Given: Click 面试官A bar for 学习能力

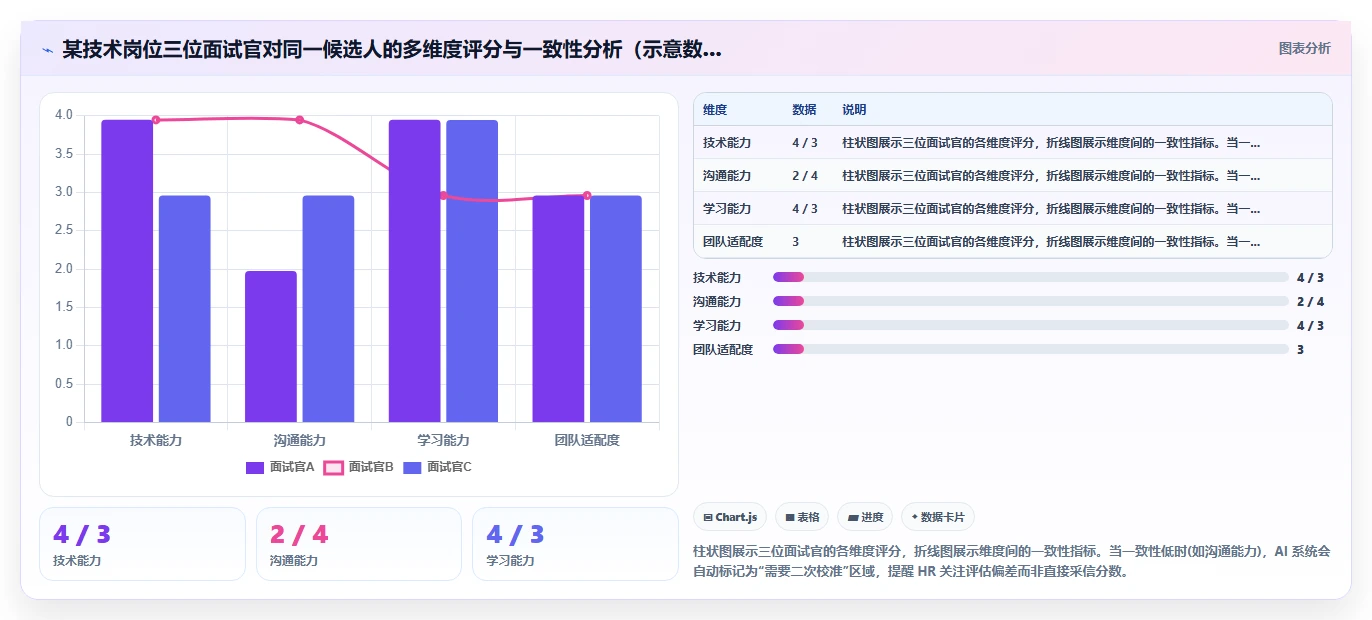Looking at the screenshot, I should click(x=414, y=271).
